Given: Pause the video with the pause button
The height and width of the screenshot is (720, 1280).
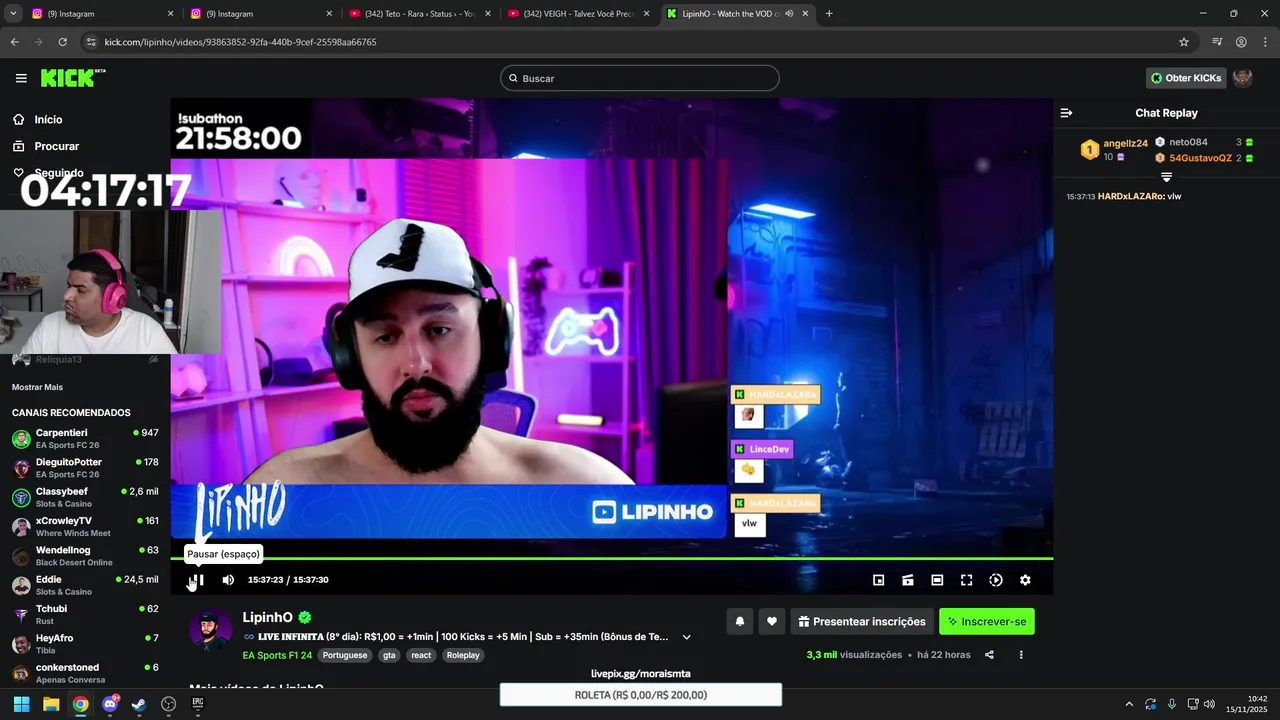Looking at the screenshot, I should (197, 580).
